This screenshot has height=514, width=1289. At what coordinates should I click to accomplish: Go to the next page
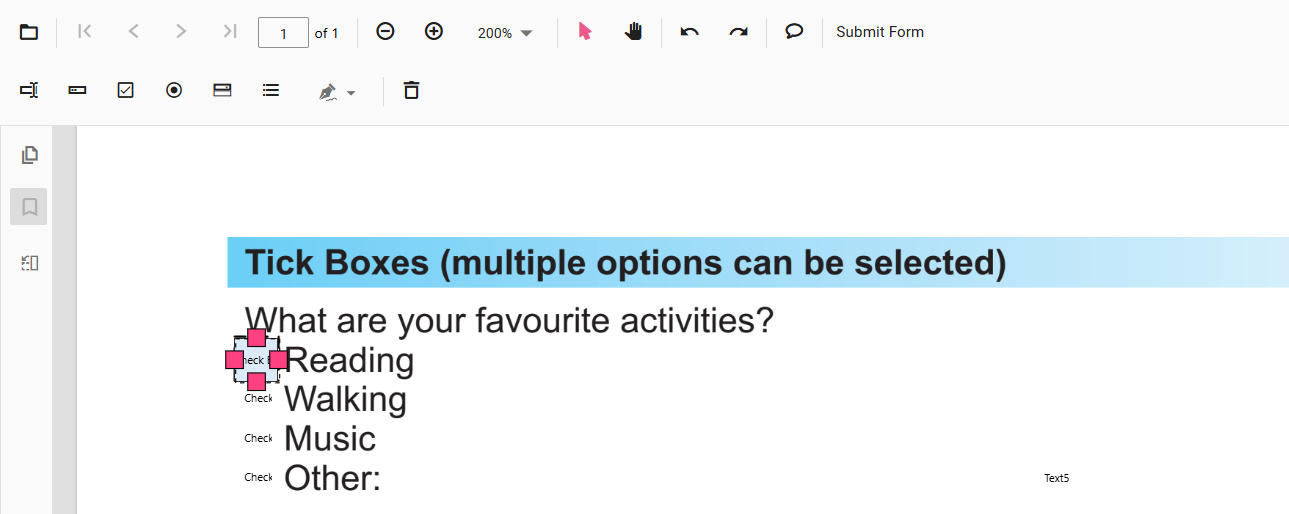[181, 32]
